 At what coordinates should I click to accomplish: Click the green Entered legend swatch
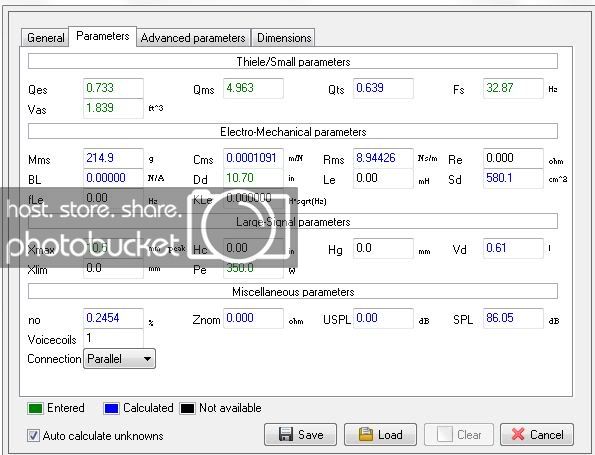point(35,408)
